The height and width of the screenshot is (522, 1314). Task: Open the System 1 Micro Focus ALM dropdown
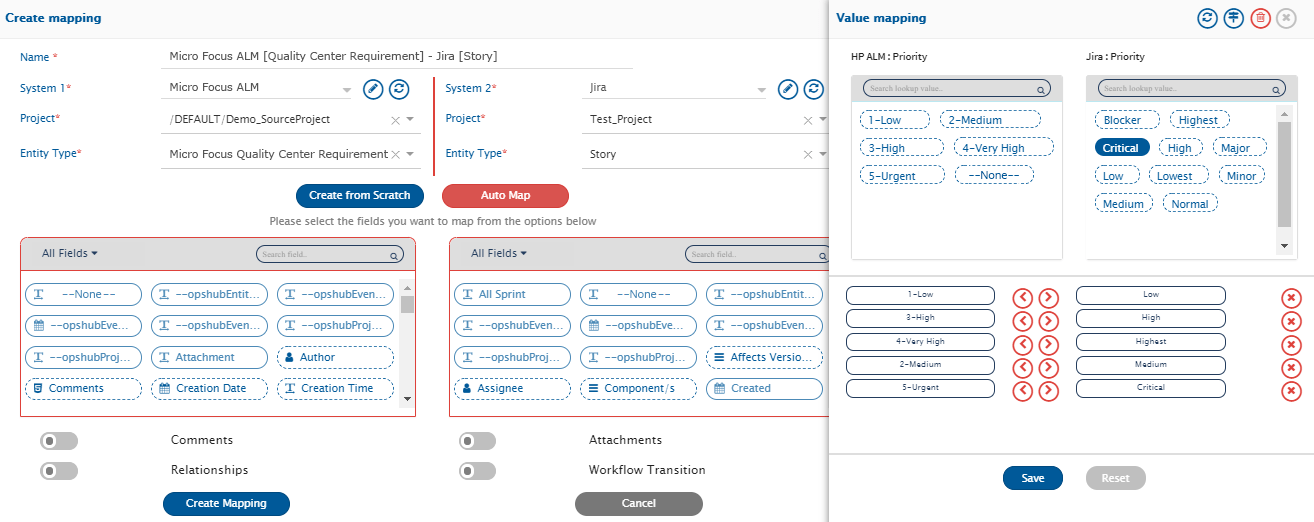pyautogui.click(x=347, y=90)
